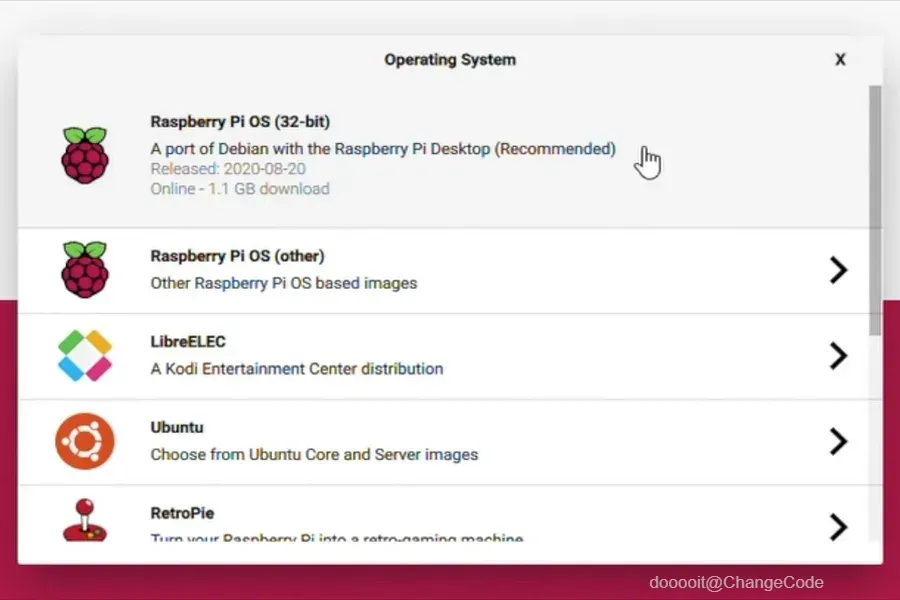Click the Raspberry Pi OS (32-bit) raspberry logo
The width and height of the screenshot is (900, 600).
[85, 155]
